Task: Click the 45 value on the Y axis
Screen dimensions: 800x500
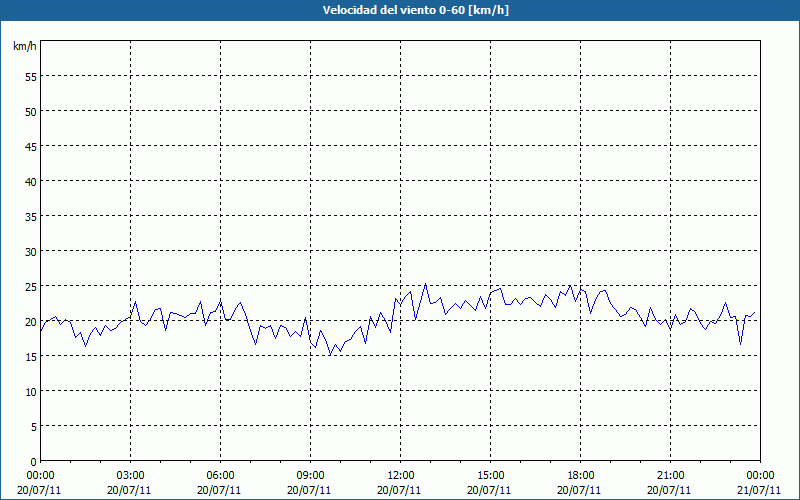Action: [31, 147]
